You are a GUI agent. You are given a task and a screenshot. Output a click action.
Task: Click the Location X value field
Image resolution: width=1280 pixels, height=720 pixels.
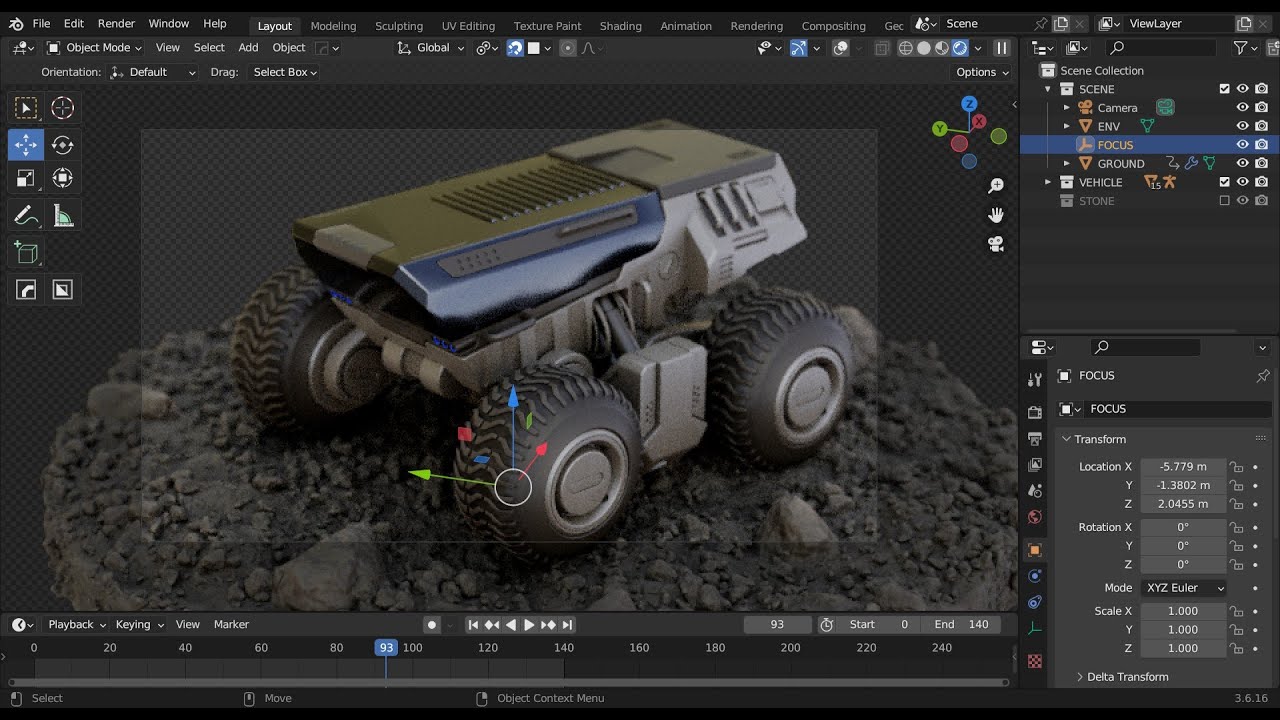(1183, 467)
